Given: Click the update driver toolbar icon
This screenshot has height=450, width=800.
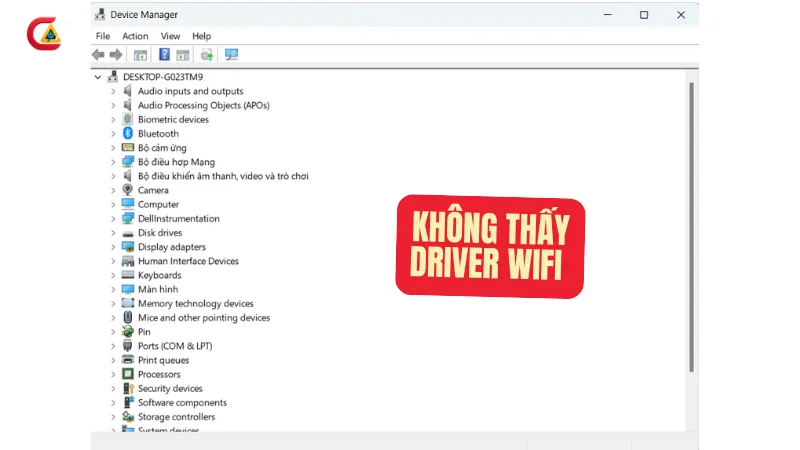Looking at the screenshot, I should [207, 55].
